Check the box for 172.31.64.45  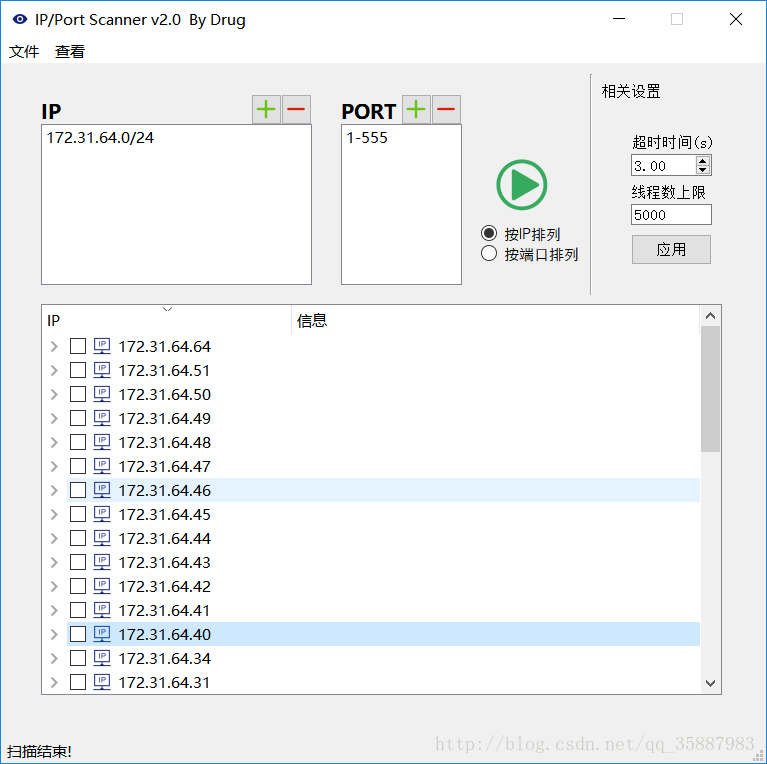(78, 514)
